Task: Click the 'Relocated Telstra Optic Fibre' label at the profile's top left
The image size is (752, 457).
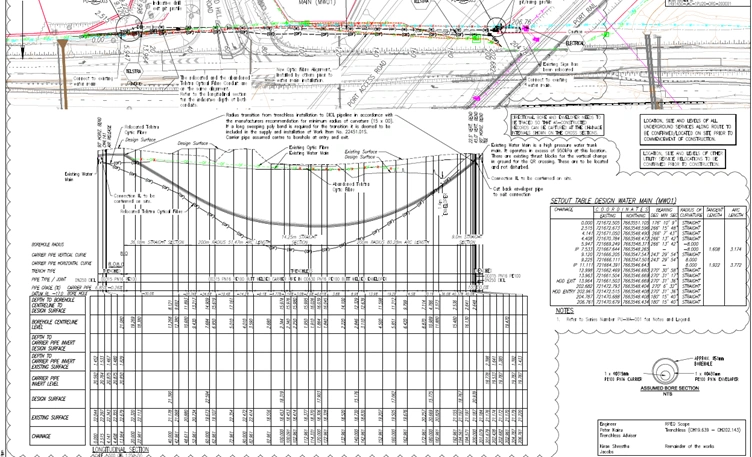Action: 142,129
